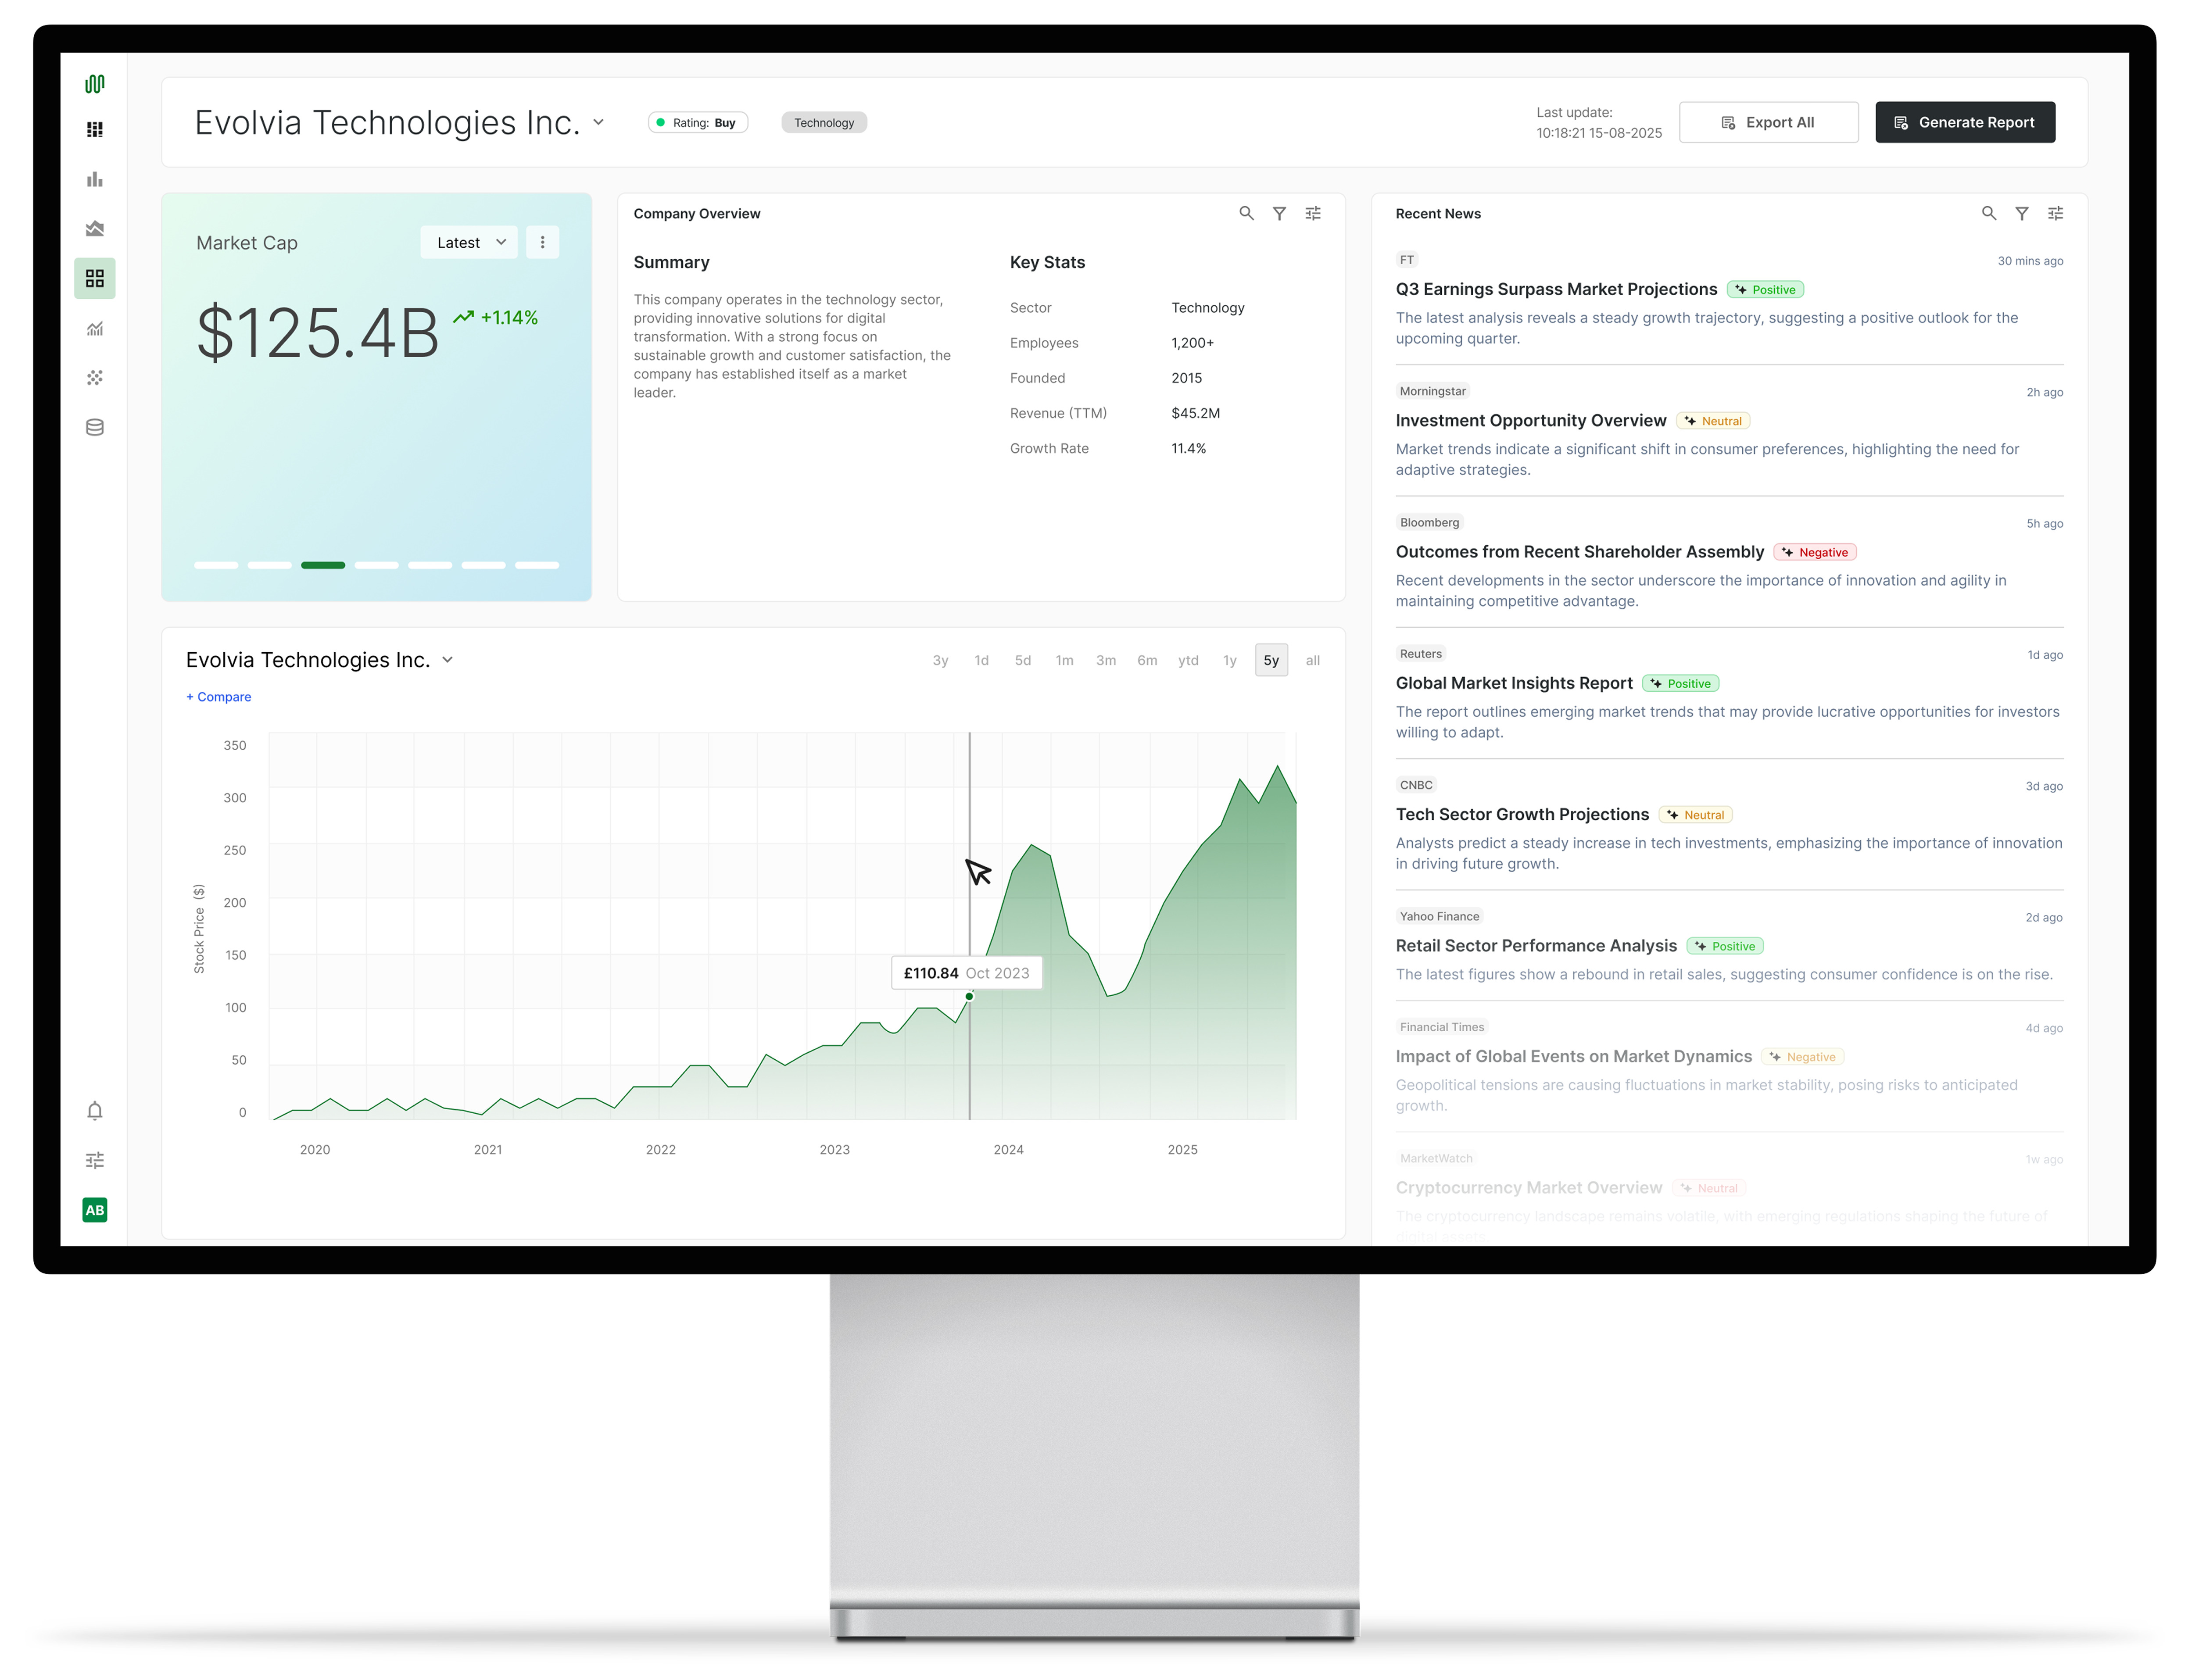Open three-dot menu on Market Cap card
The height and width of the screenshot is (1680, 2206).
click(x=542, y=243)
